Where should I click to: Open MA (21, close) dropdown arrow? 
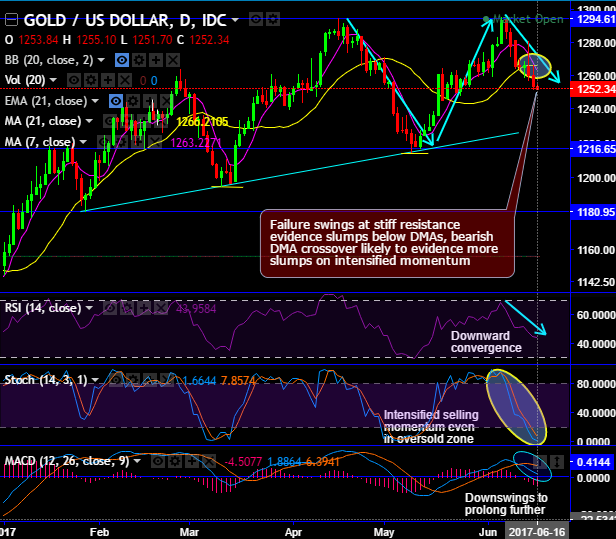89,121
